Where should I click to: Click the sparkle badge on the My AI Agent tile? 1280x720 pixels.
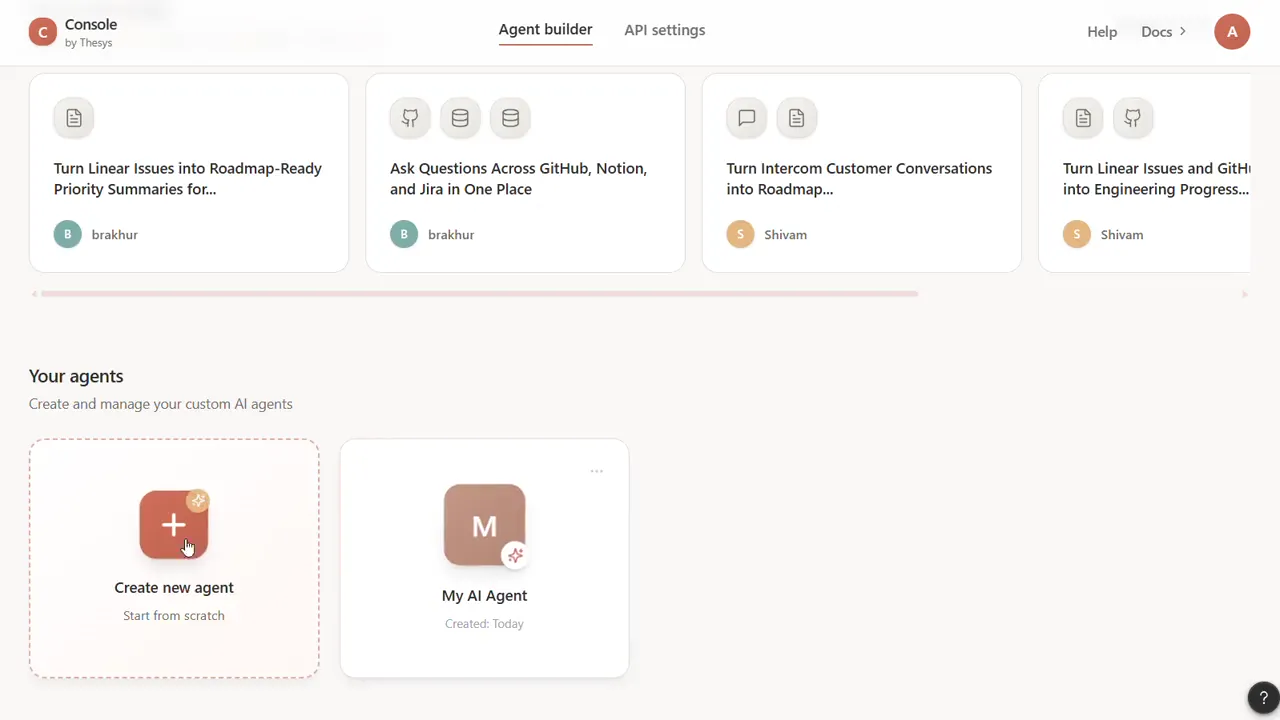[x=515, y=555]
